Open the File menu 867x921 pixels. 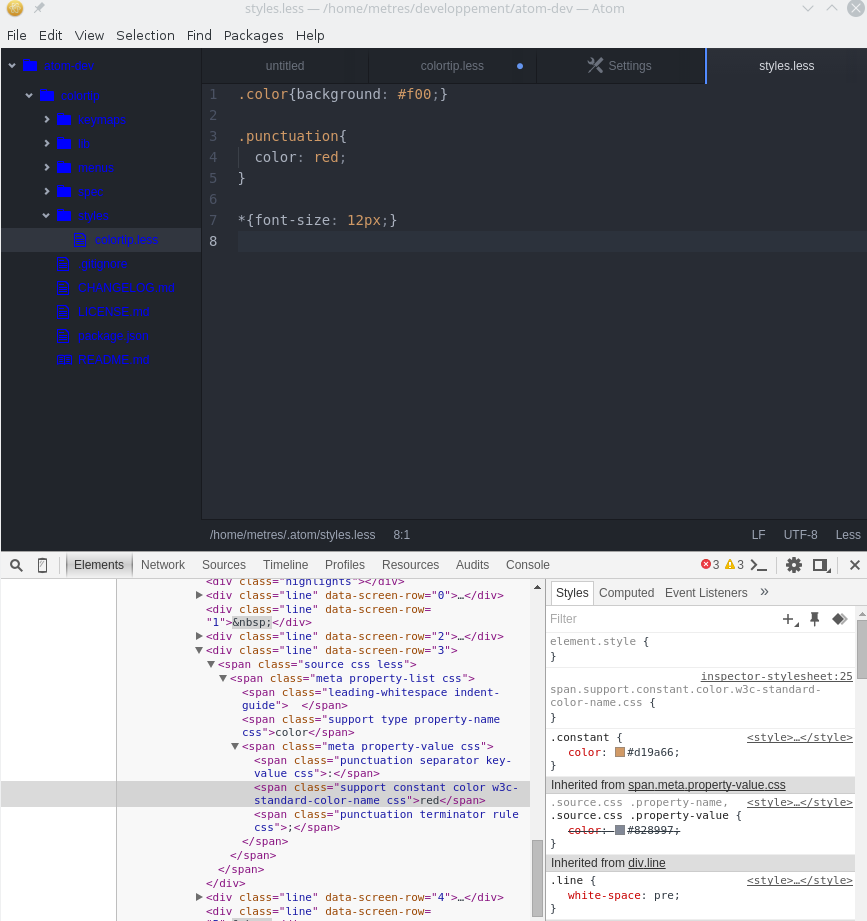point(16,35)
